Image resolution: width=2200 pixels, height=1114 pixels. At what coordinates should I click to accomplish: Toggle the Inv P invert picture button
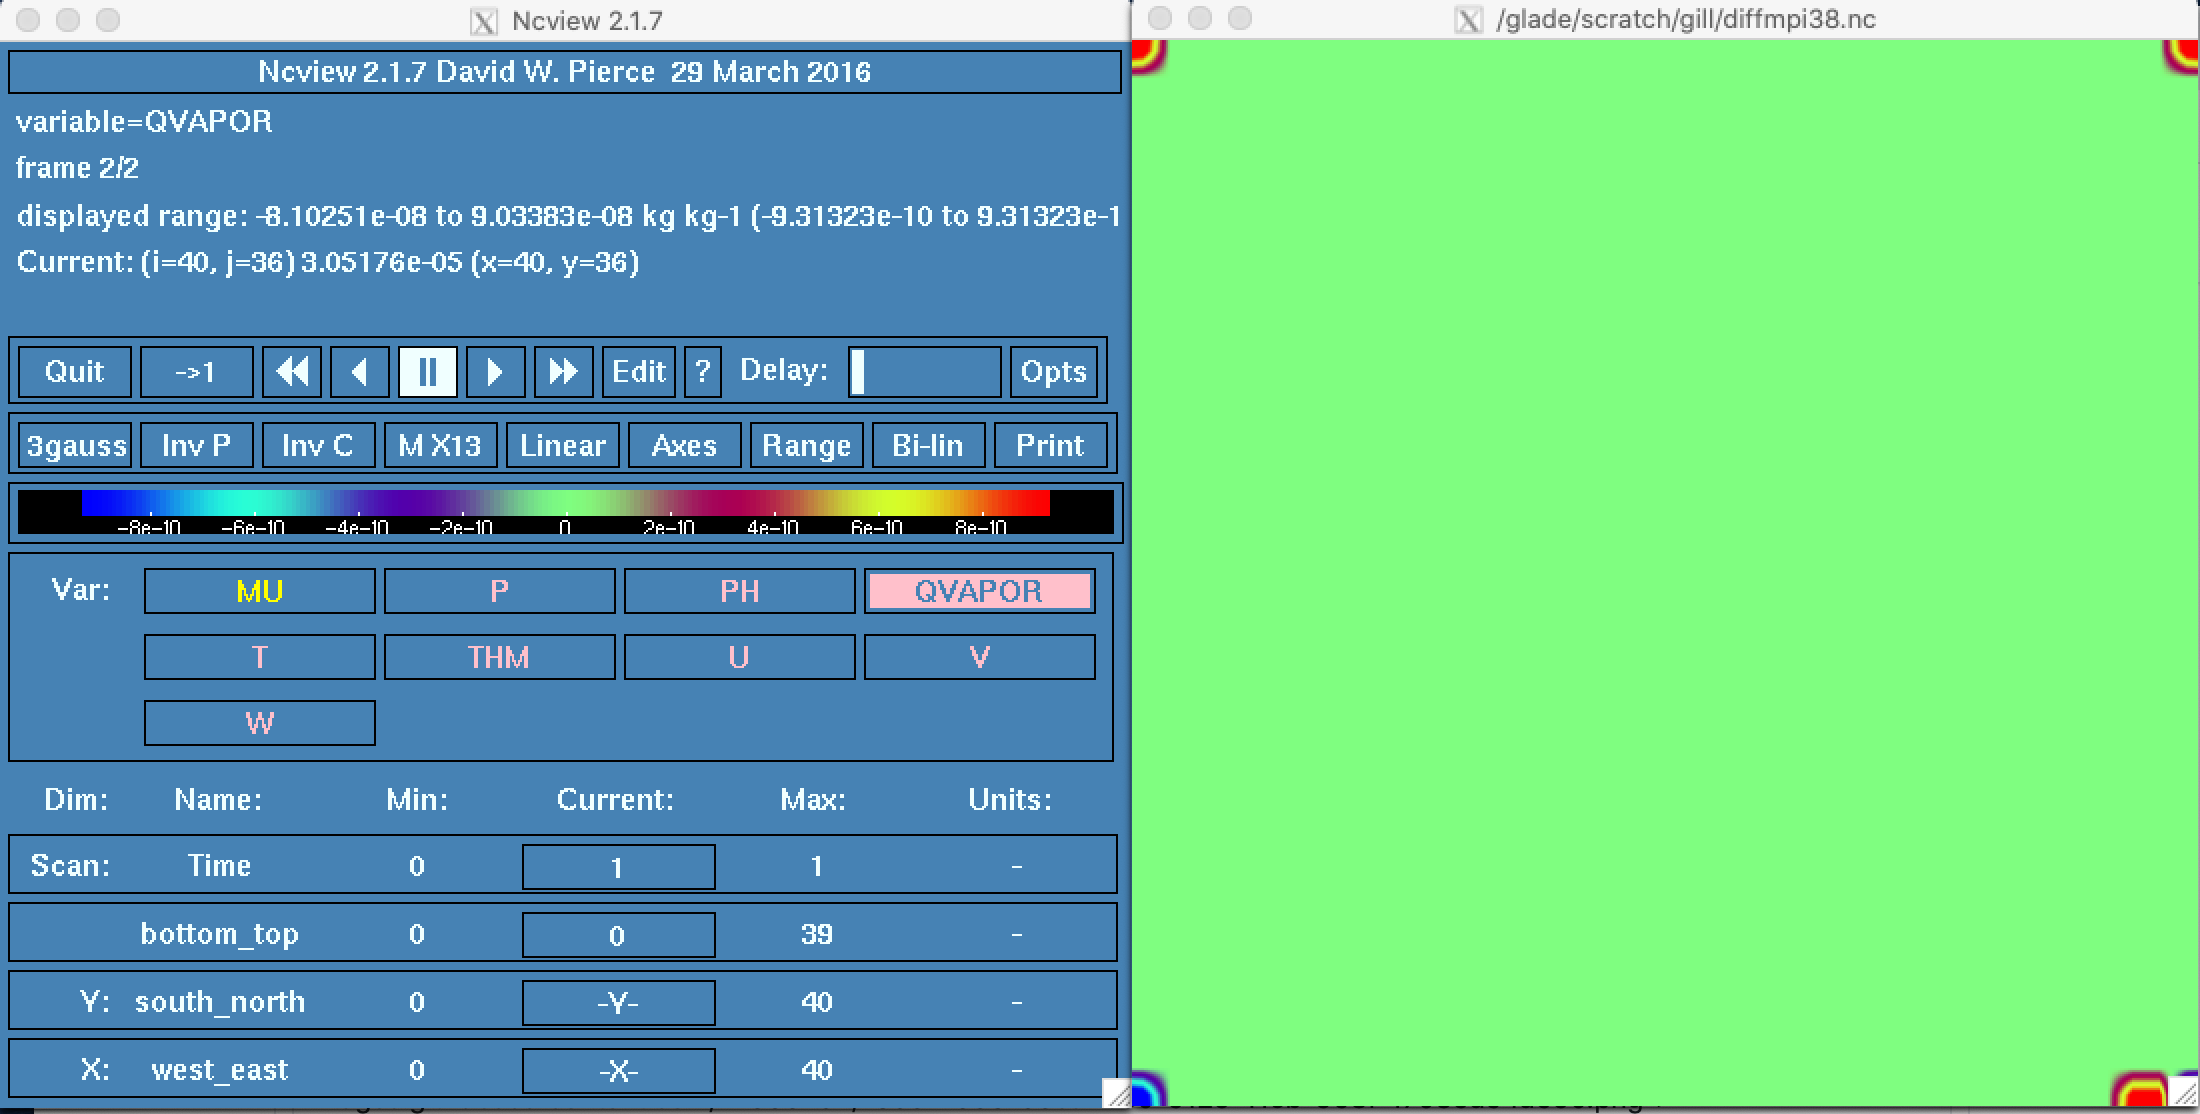coord(196,445)
